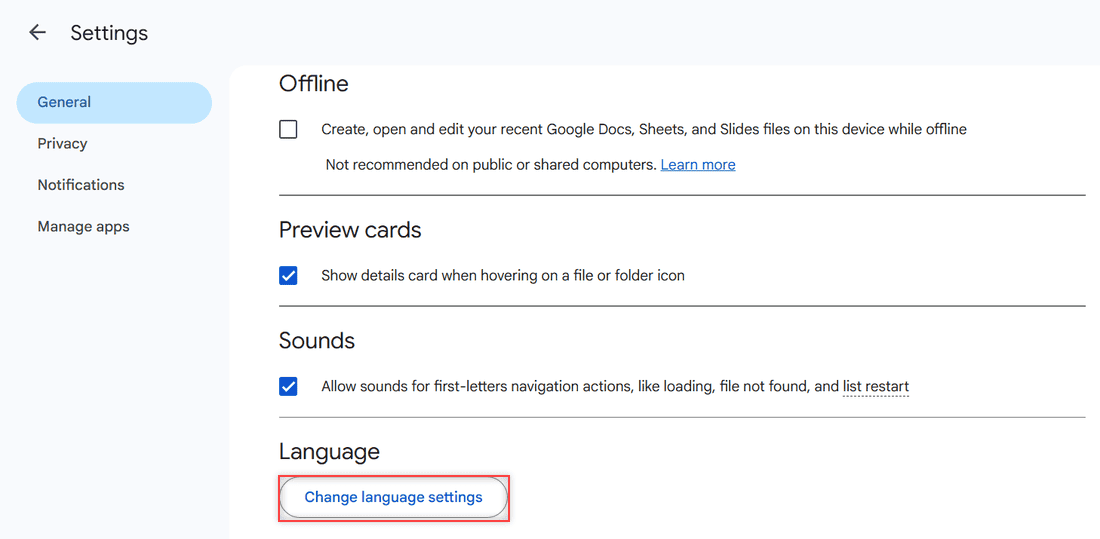Click Change language settings button

[394, 498]
